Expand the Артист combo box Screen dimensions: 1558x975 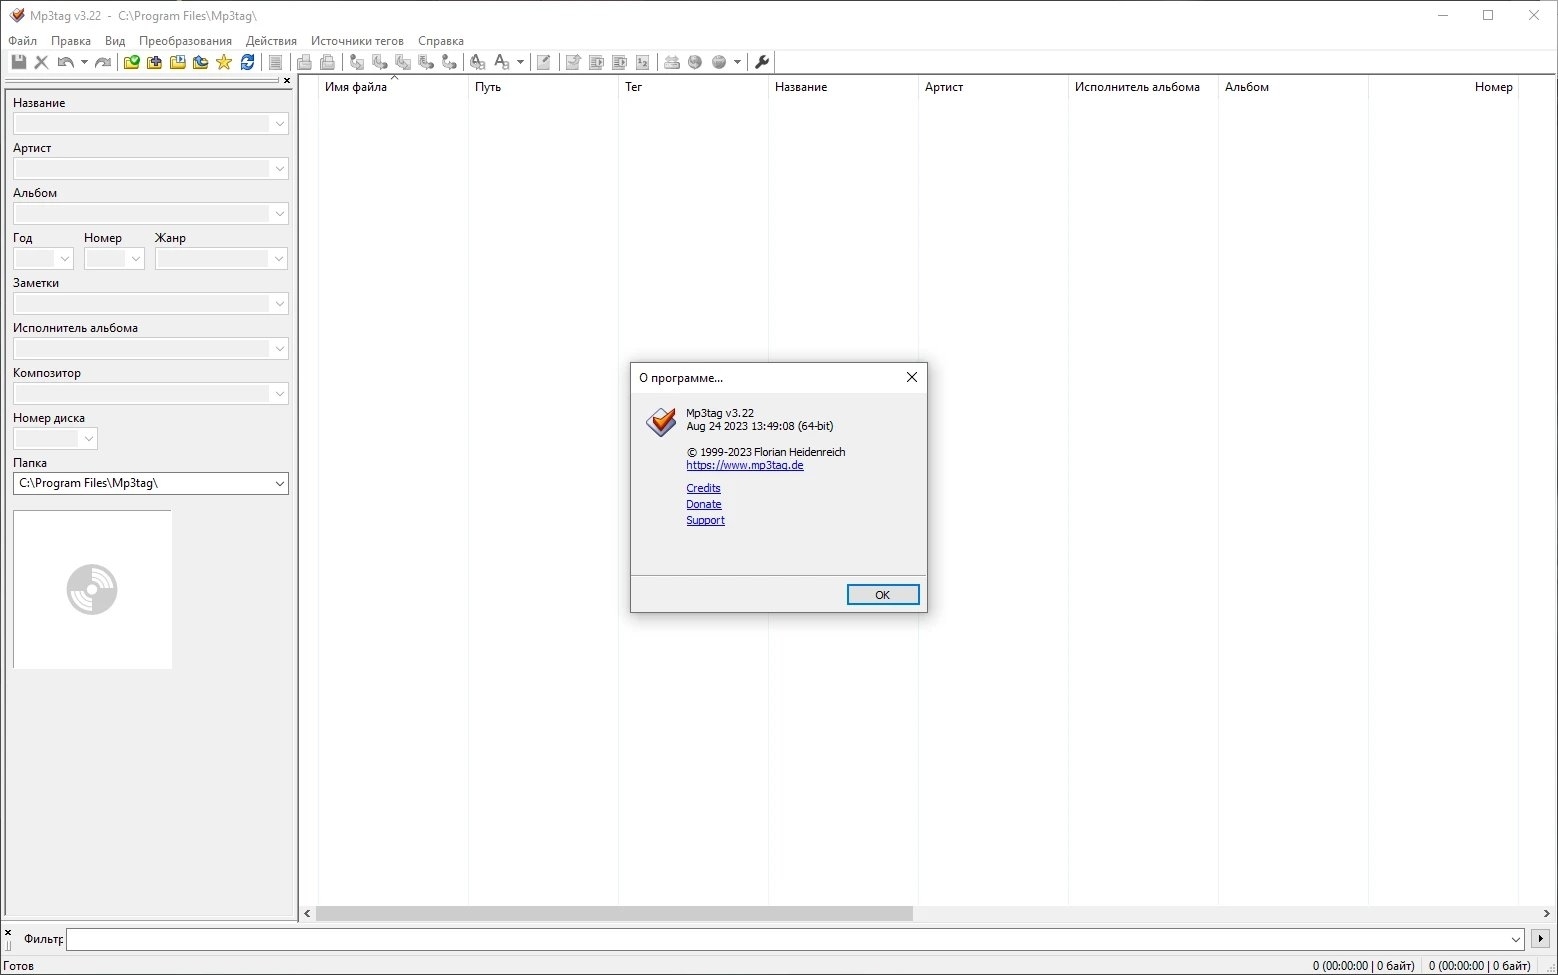[x=279, y=169]
